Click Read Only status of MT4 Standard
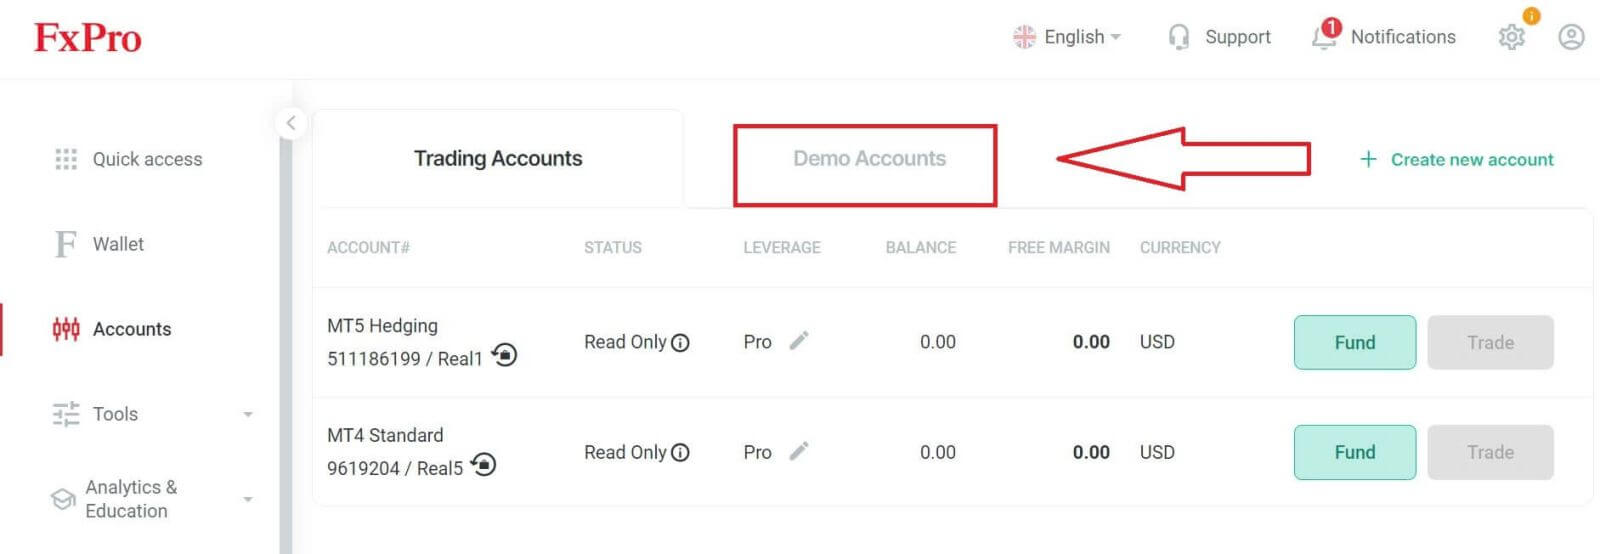The width and height of the screenshot is (1600, 554). (625, 452)
